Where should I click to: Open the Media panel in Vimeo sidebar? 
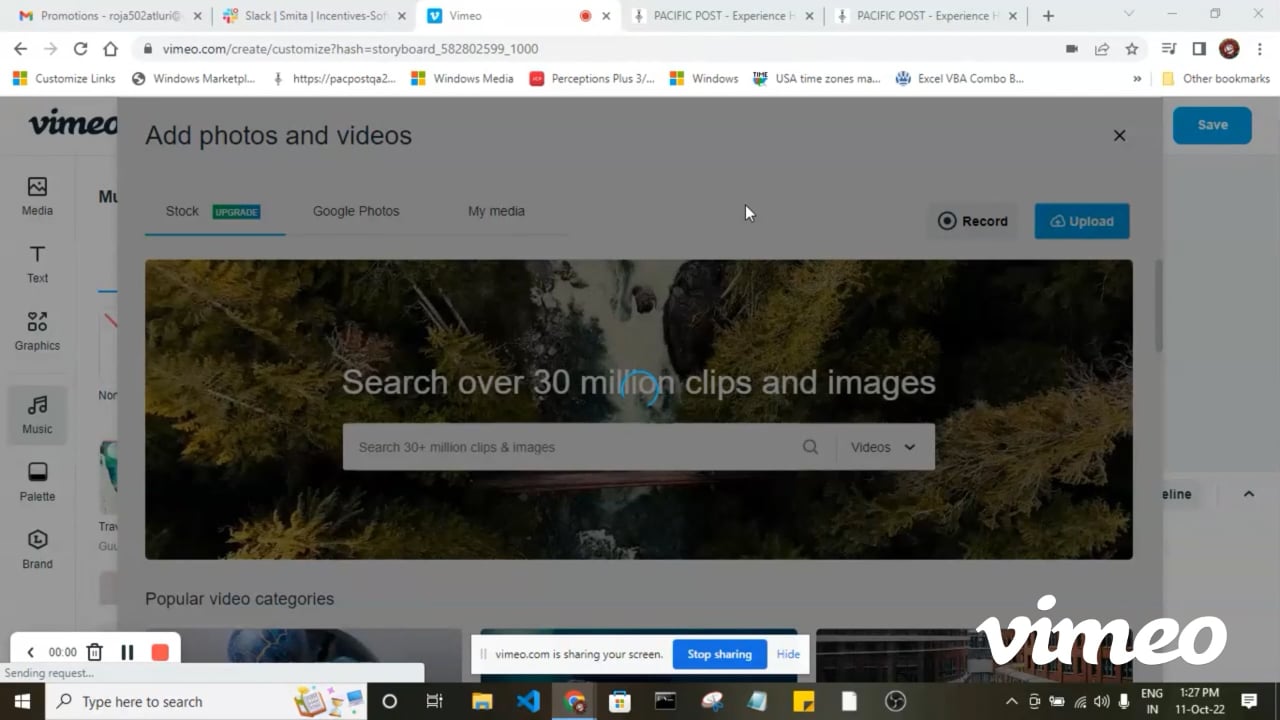pyautogui.click(x=37, y=196)
